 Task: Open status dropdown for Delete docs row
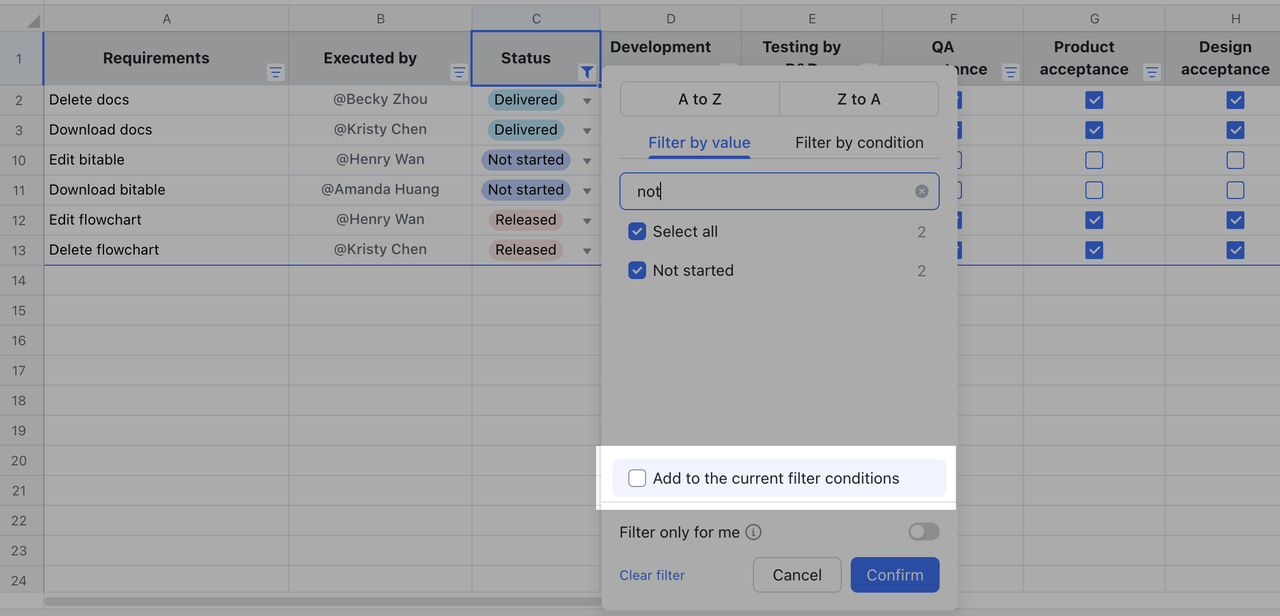point(587,101)
